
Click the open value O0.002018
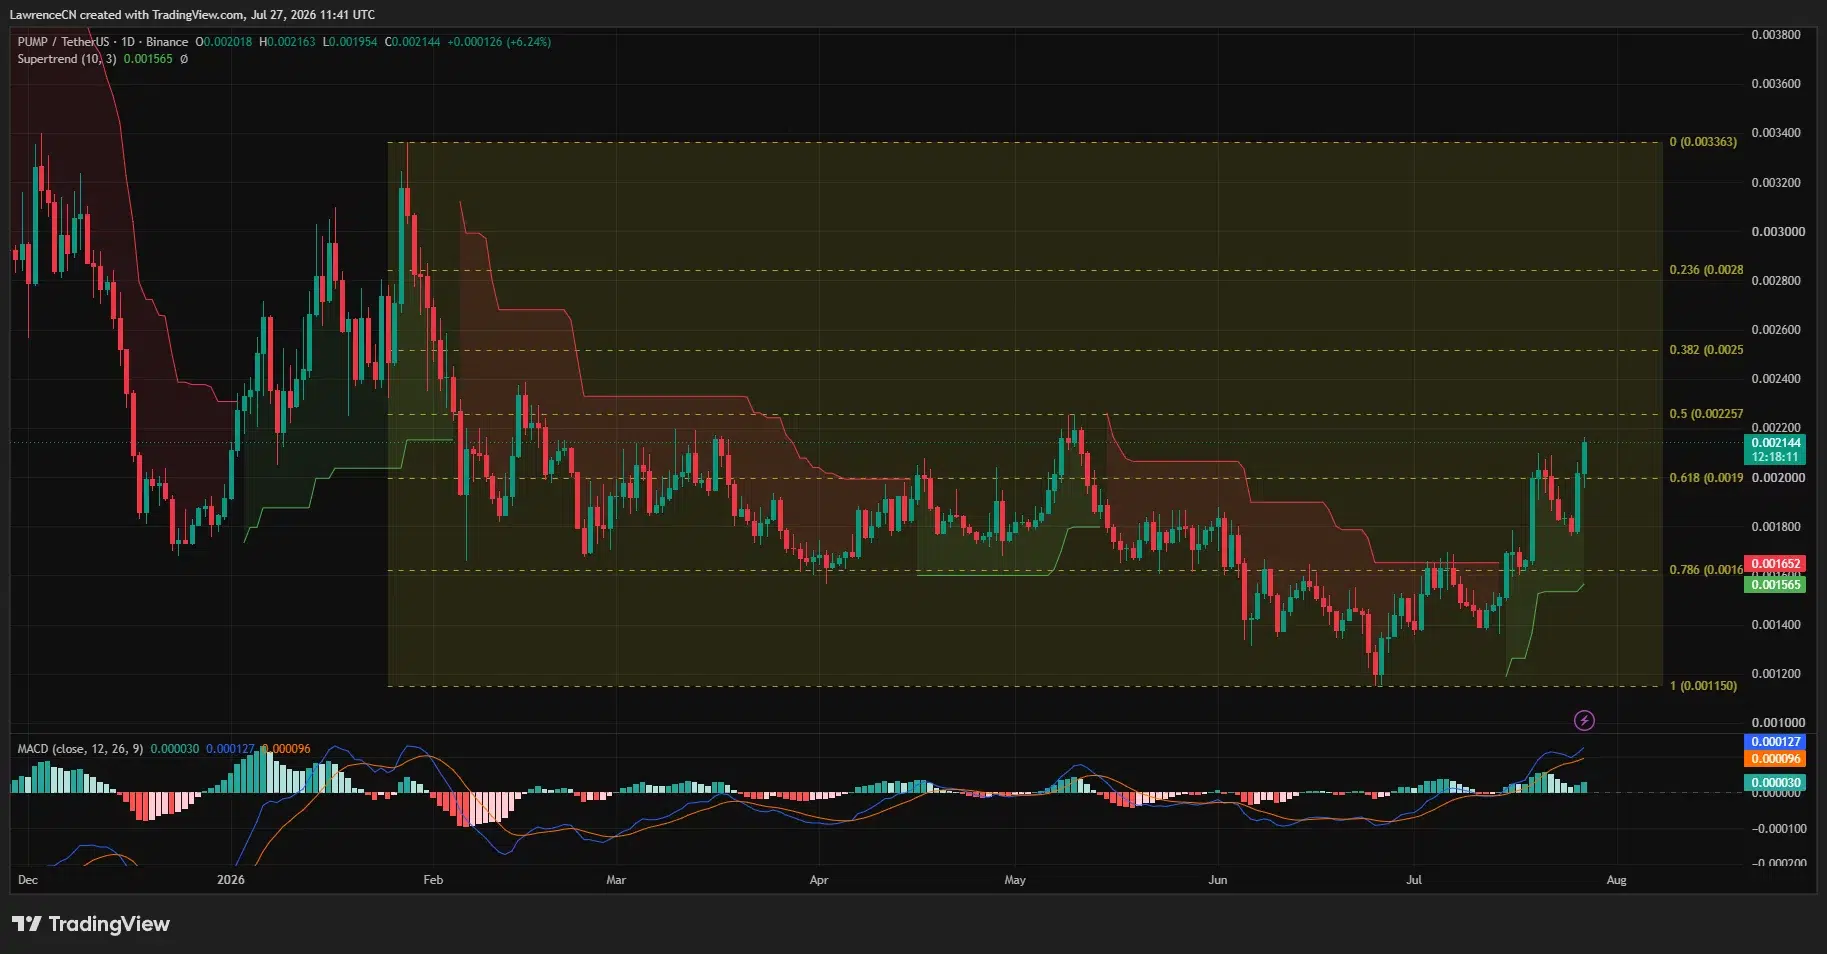224,42
